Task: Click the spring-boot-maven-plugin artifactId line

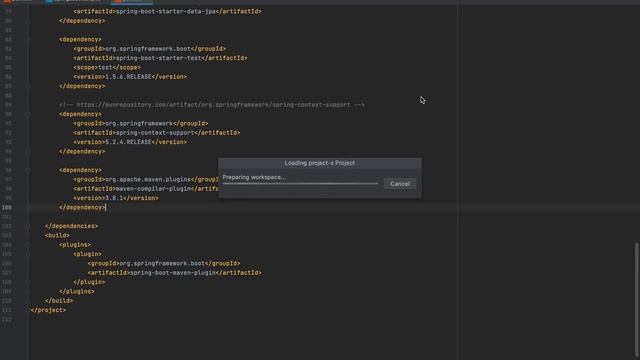Action: click(x=174, y=273)
